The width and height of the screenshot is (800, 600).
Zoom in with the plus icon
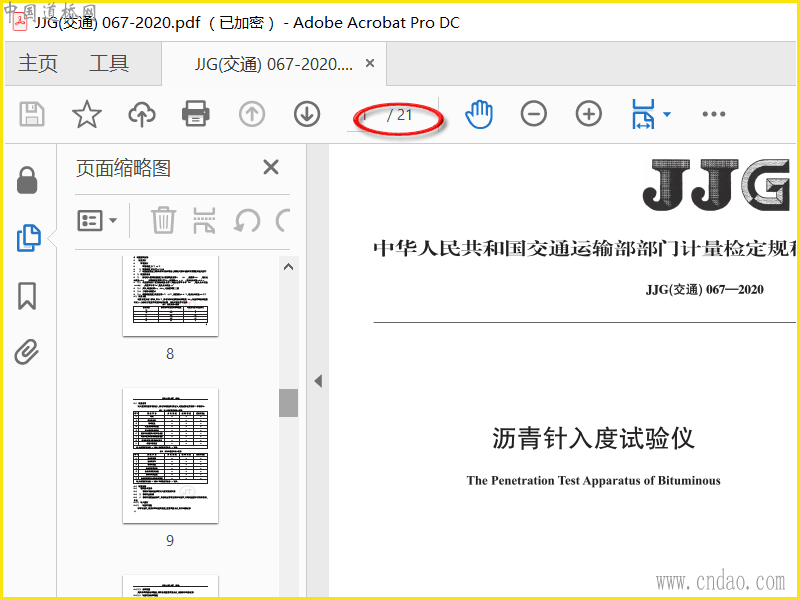click(589, 114)
